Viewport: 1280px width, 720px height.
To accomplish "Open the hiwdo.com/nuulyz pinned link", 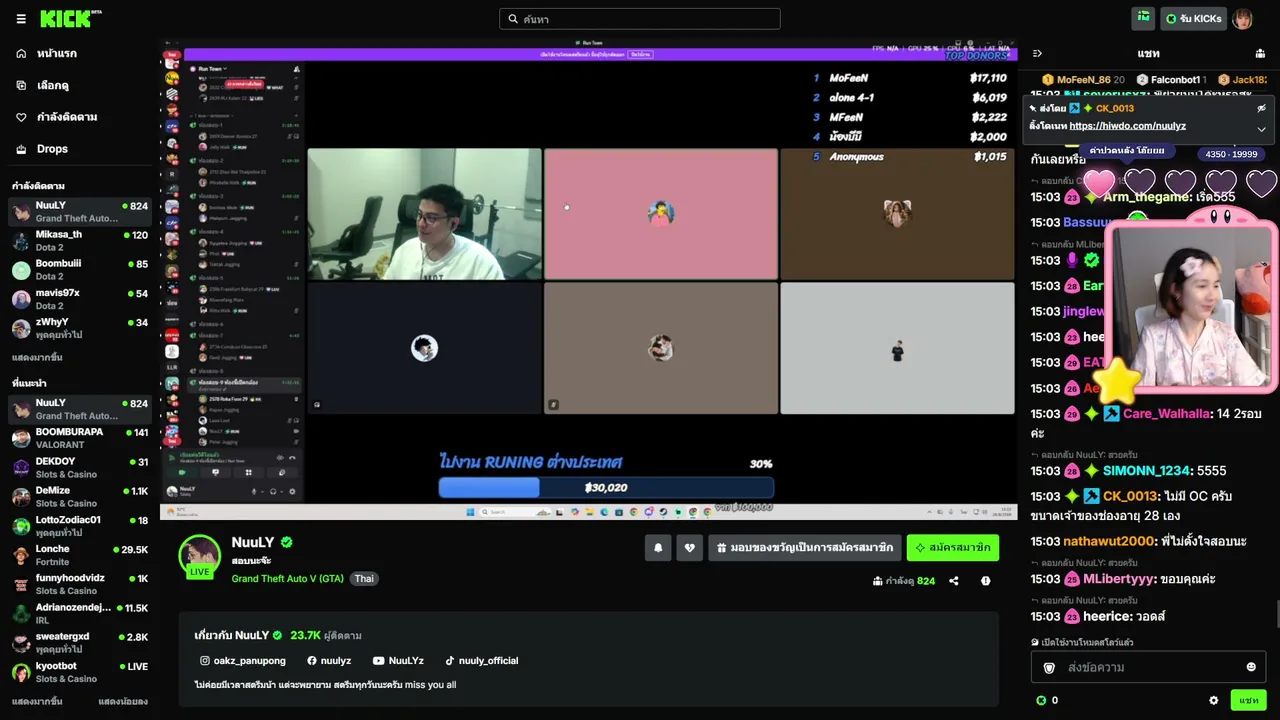I will (1127, 126).
